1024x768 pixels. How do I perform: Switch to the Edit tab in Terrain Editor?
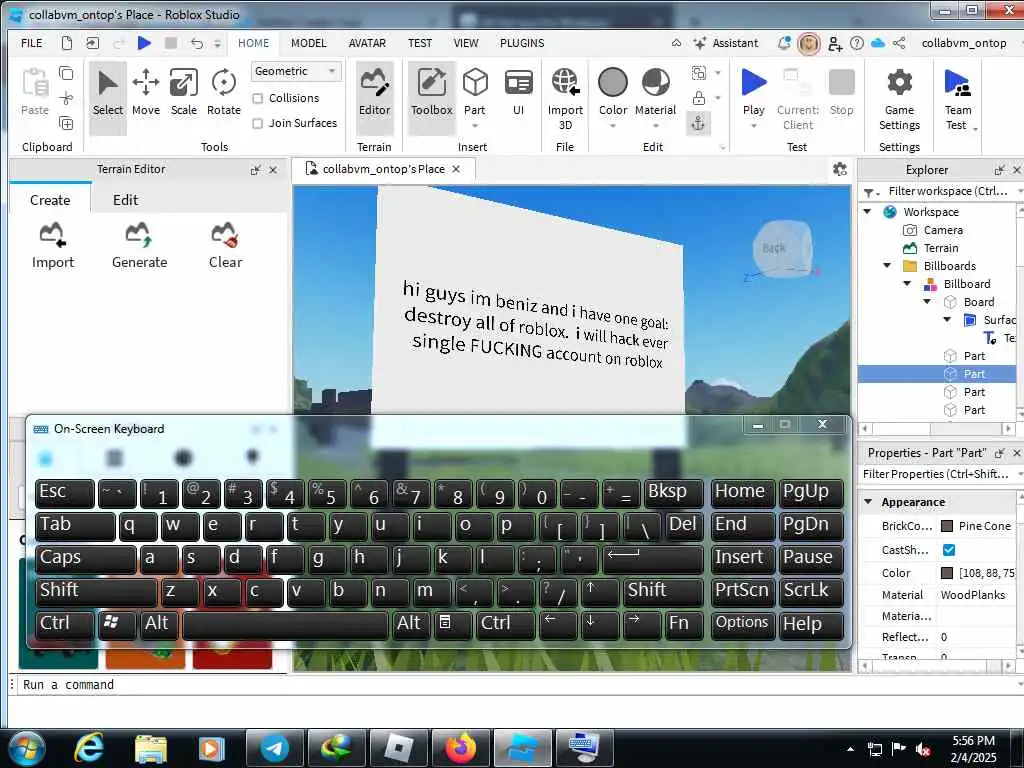tap(125, 200)
